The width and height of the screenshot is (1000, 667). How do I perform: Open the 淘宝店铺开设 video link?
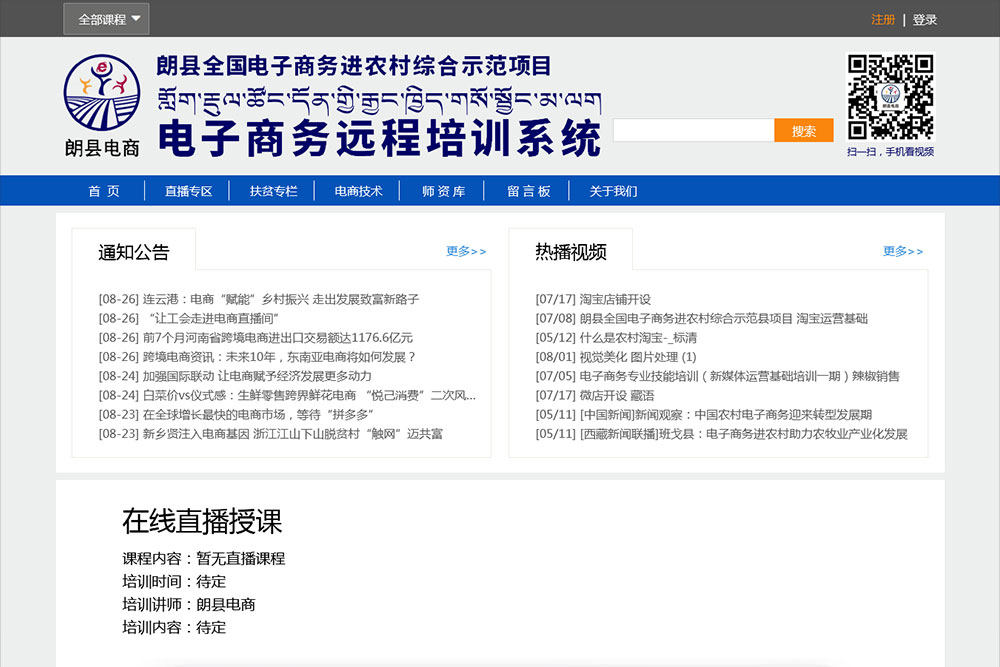point(615,299)
